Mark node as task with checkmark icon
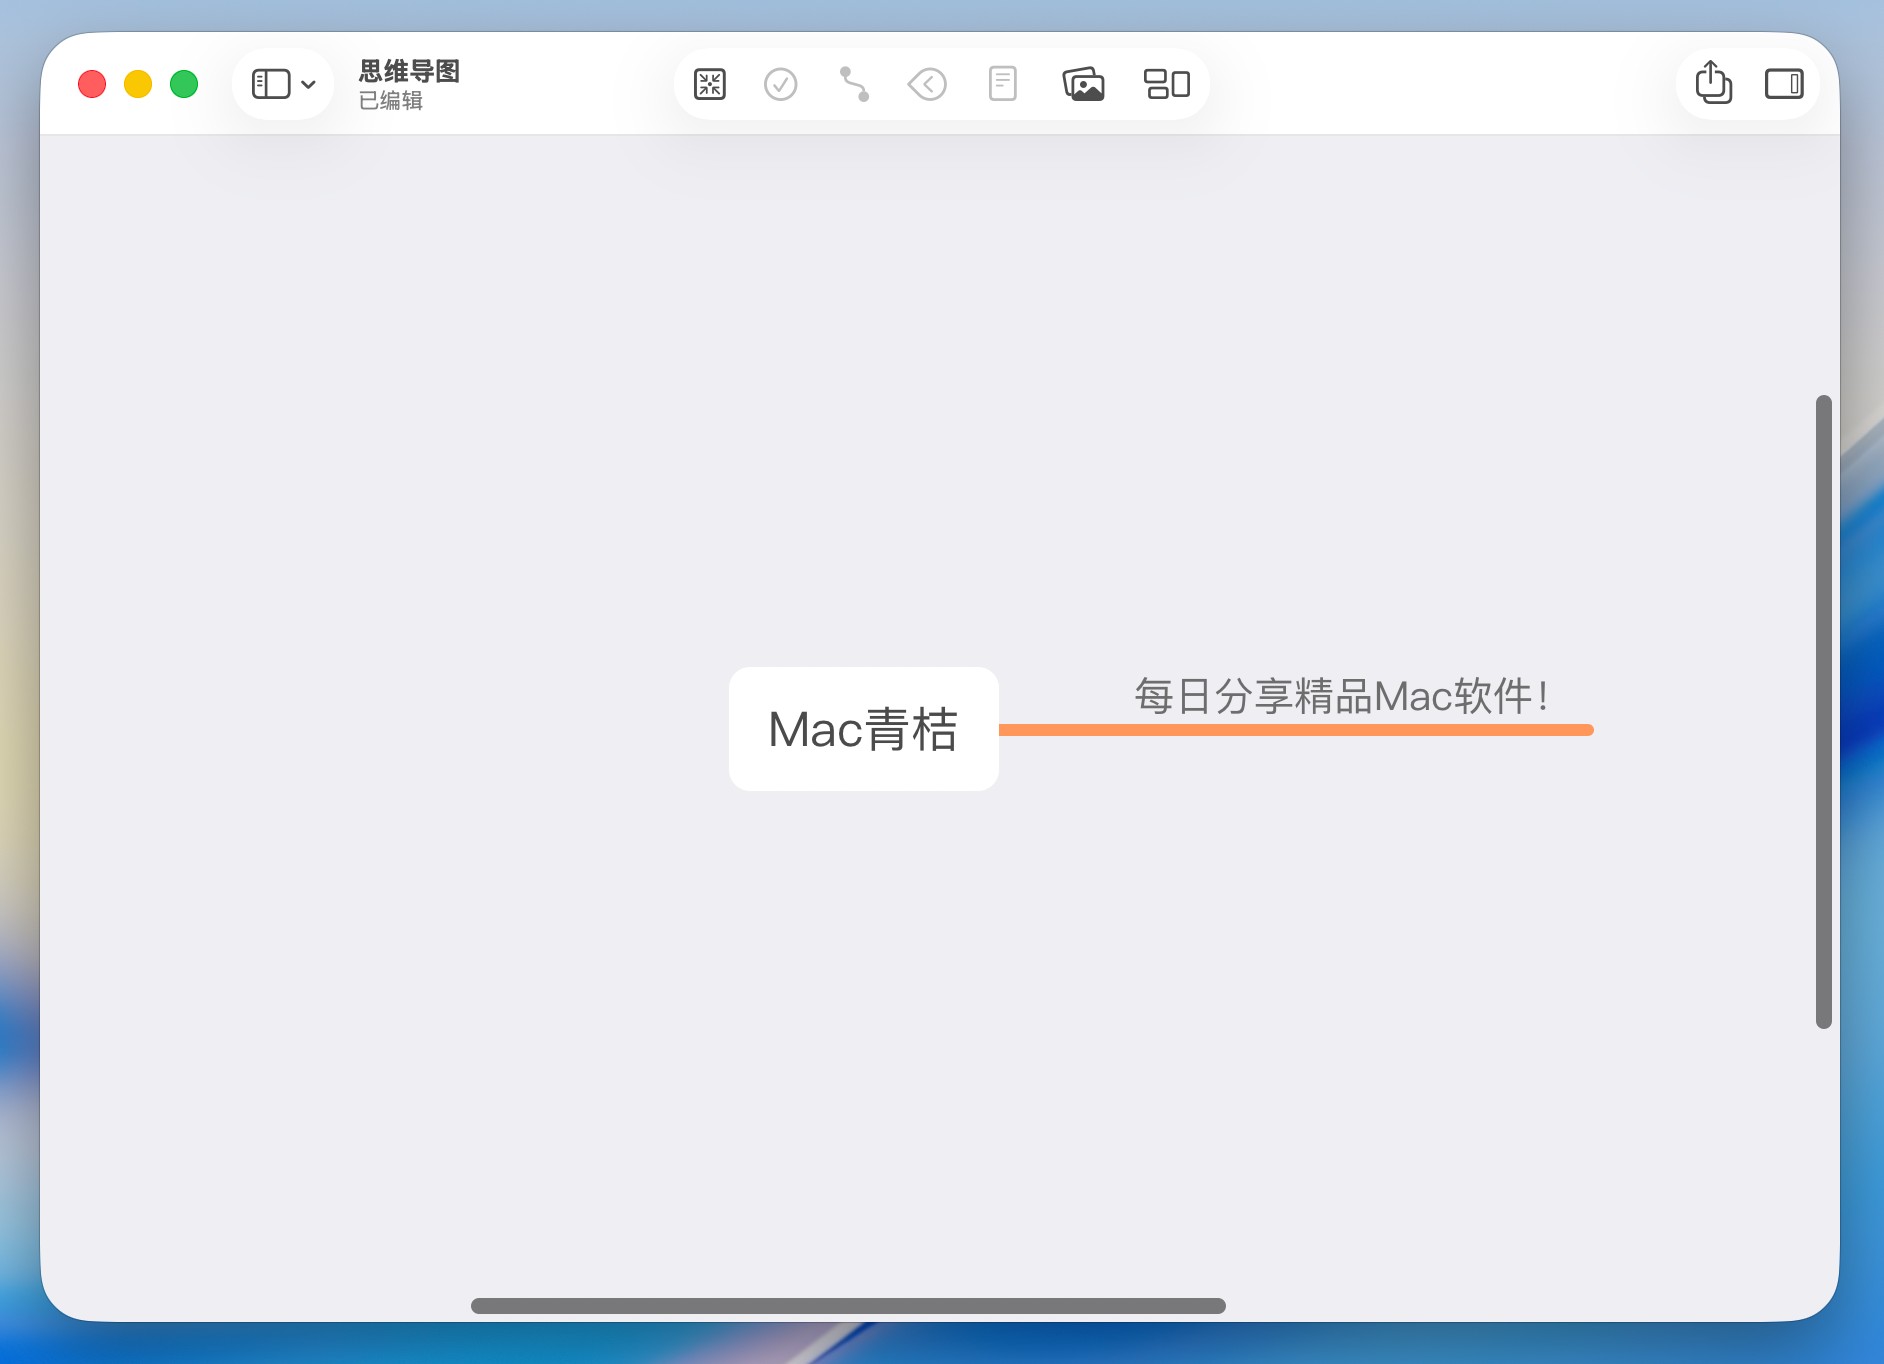Screen dimensions: 1884x1364 780,84
